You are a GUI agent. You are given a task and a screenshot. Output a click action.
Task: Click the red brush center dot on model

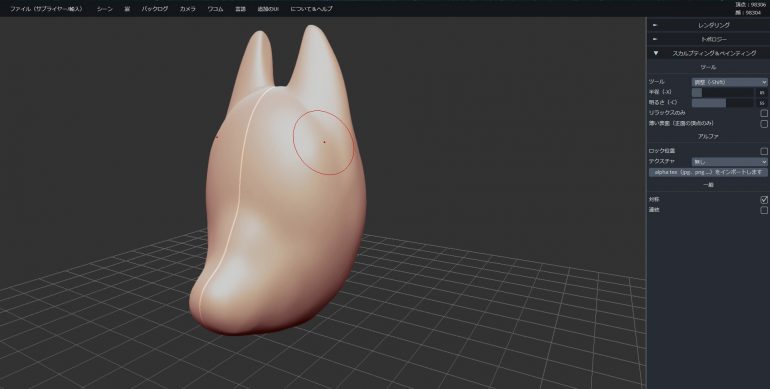pos(324,142)
